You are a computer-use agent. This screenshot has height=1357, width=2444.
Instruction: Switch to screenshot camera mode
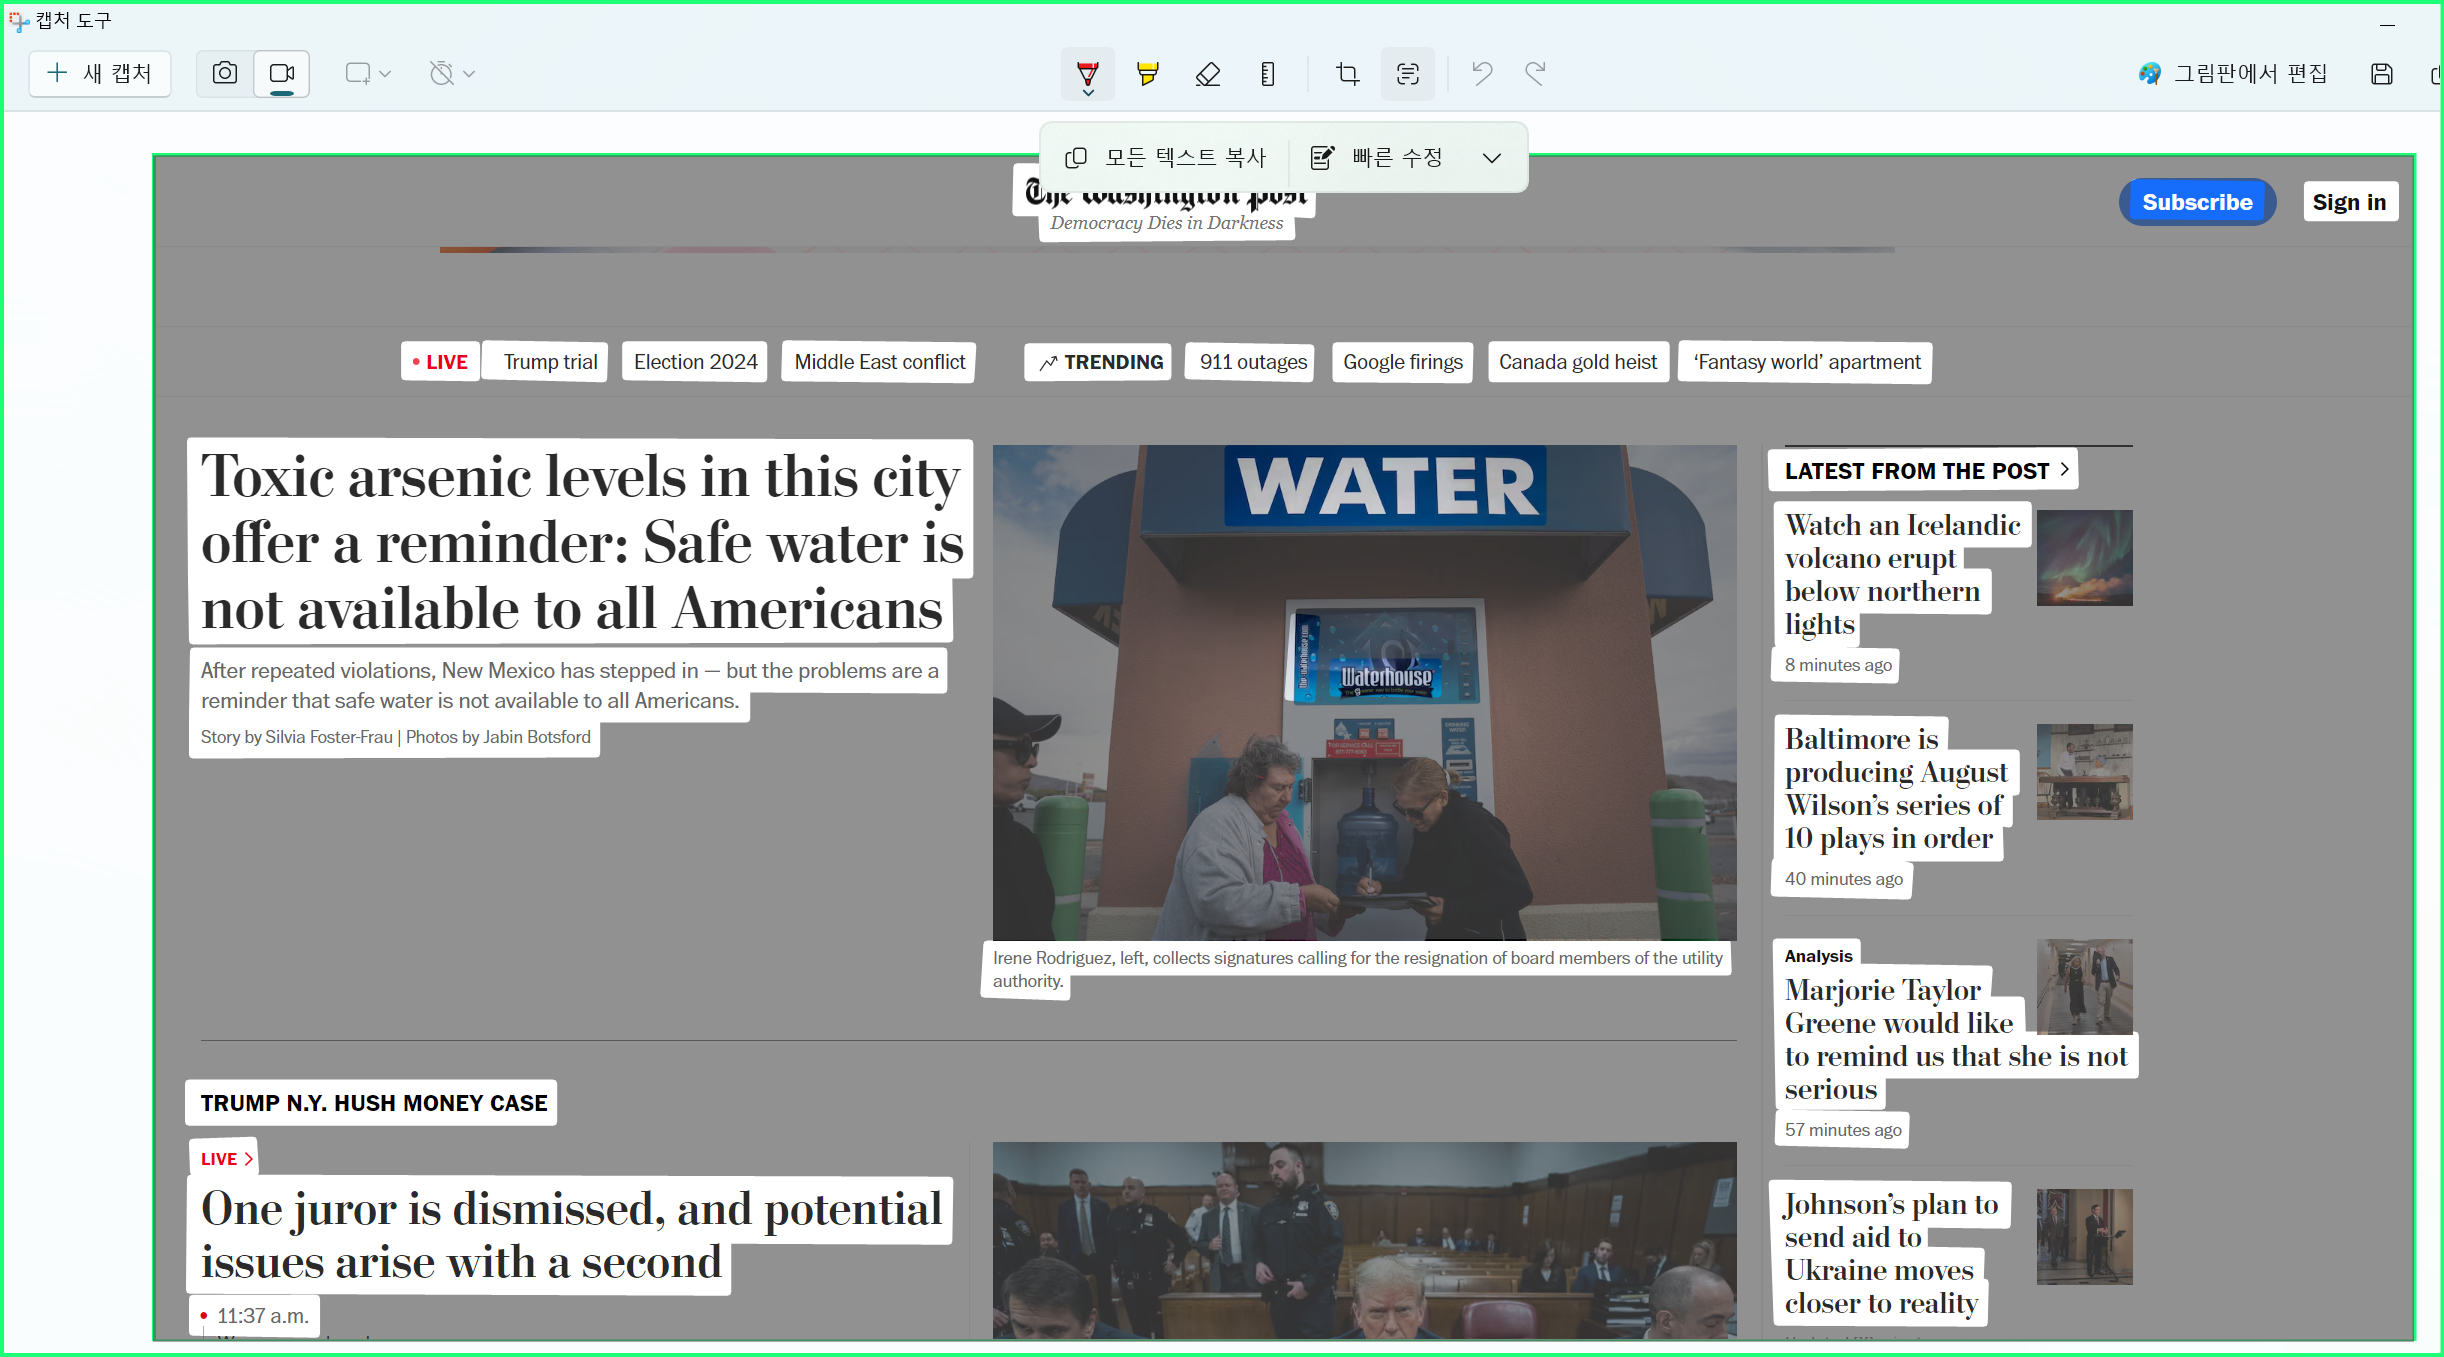(225, 73)
